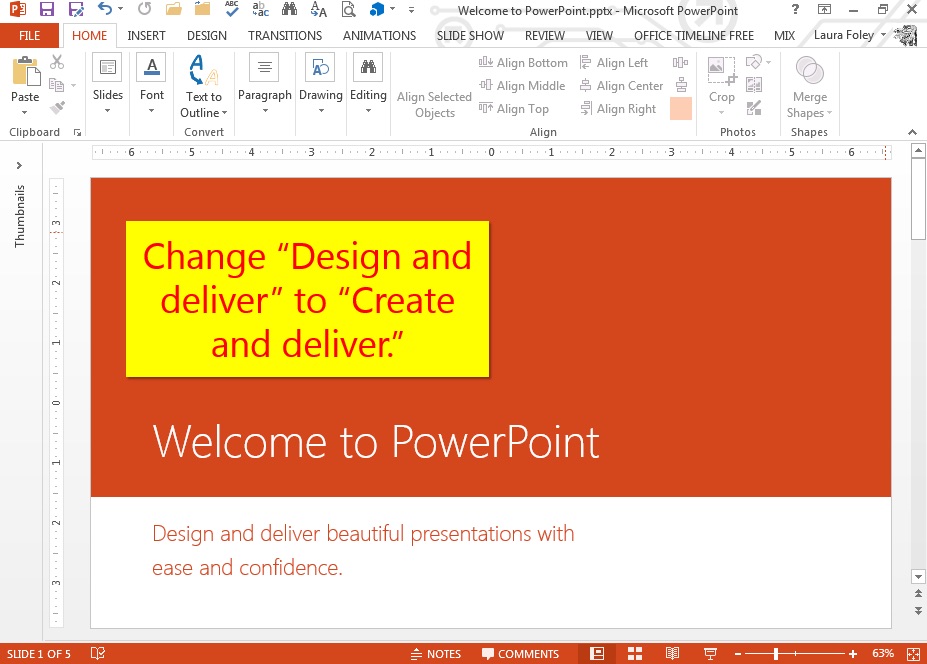This screenshot has width=927, height=664.
Task: Open the Clipboard dialog launcher
Action: [x=77, y=132]
